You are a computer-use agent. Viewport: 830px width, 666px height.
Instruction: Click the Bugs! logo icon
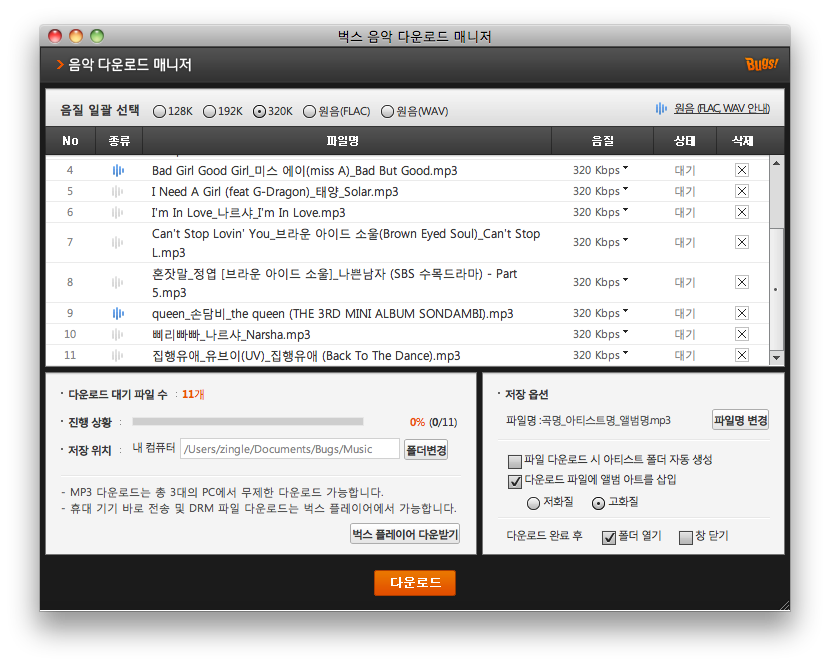[761, 64]
